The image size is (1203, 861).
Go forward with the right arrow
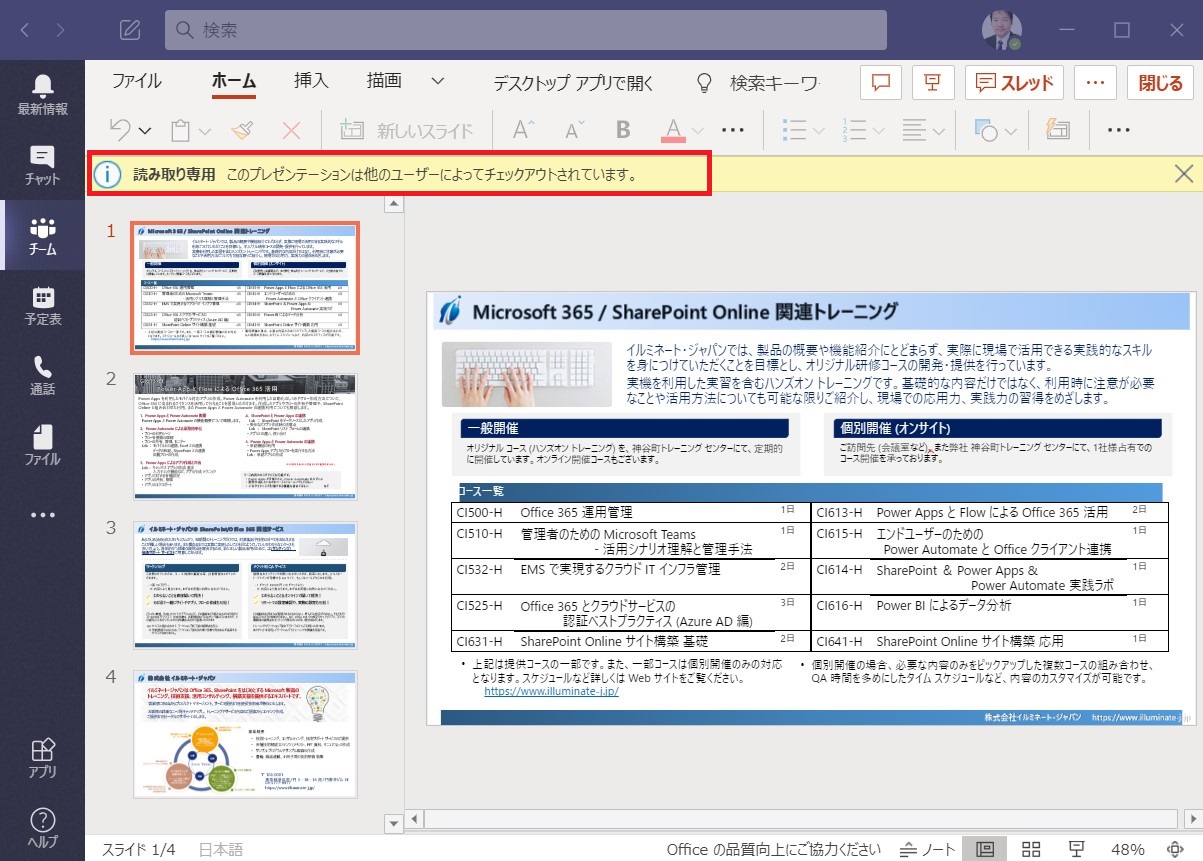(60, 30)
